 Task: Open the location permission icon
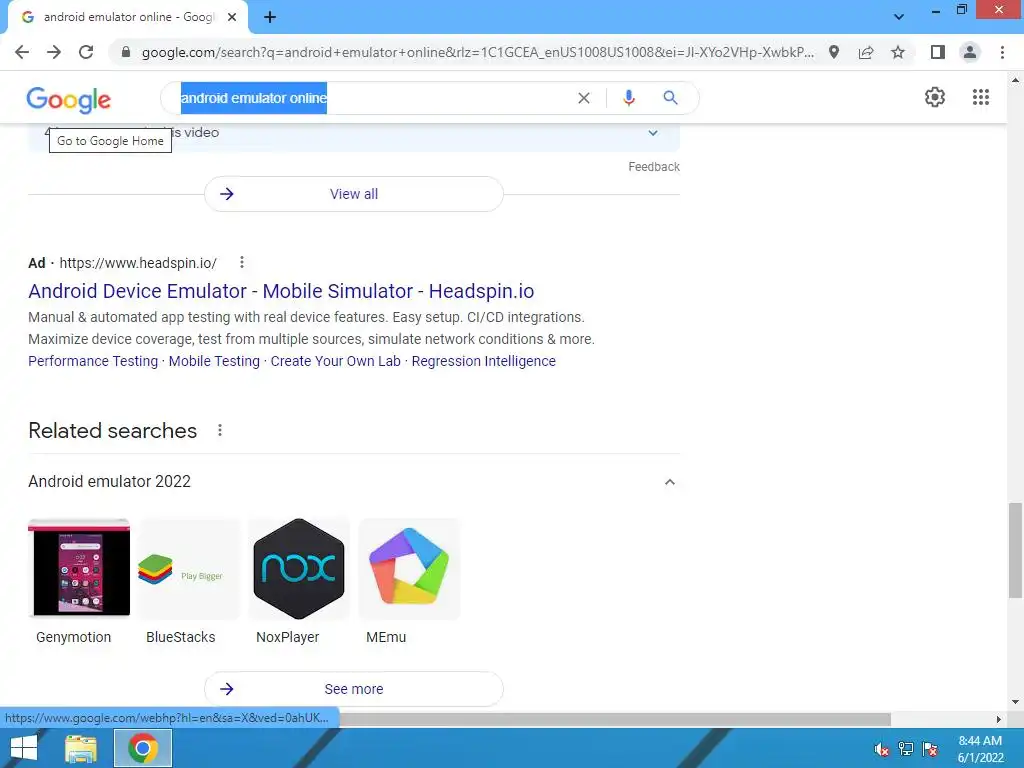coord(834,52)
